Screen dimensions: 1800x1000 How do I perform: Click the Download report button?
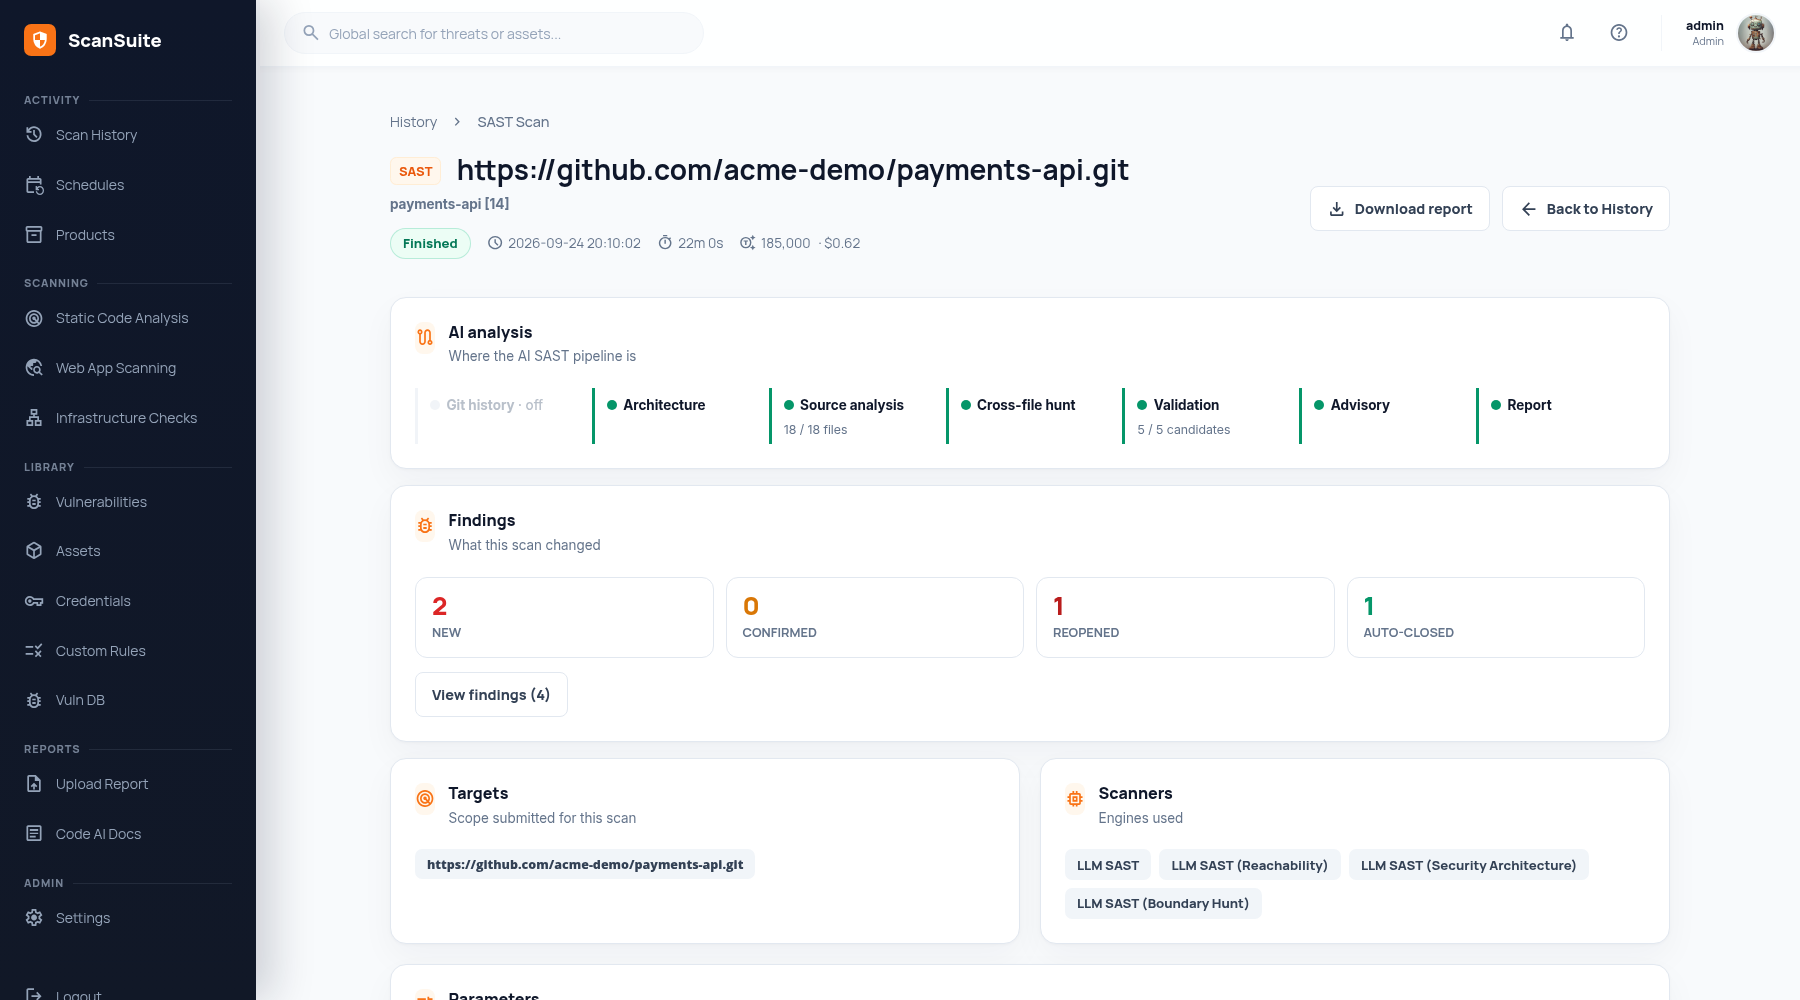[1400, 209]
